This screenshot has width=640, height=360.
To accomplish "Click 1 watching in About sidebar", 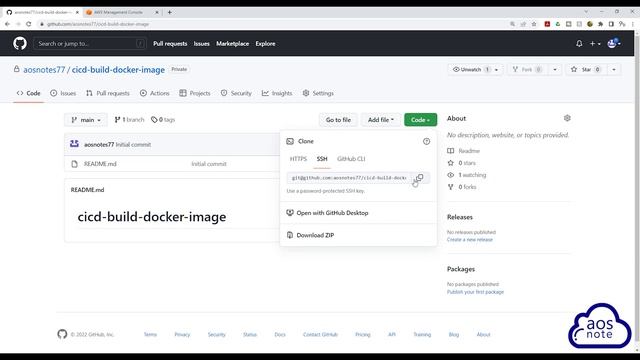I will (472, 175).
